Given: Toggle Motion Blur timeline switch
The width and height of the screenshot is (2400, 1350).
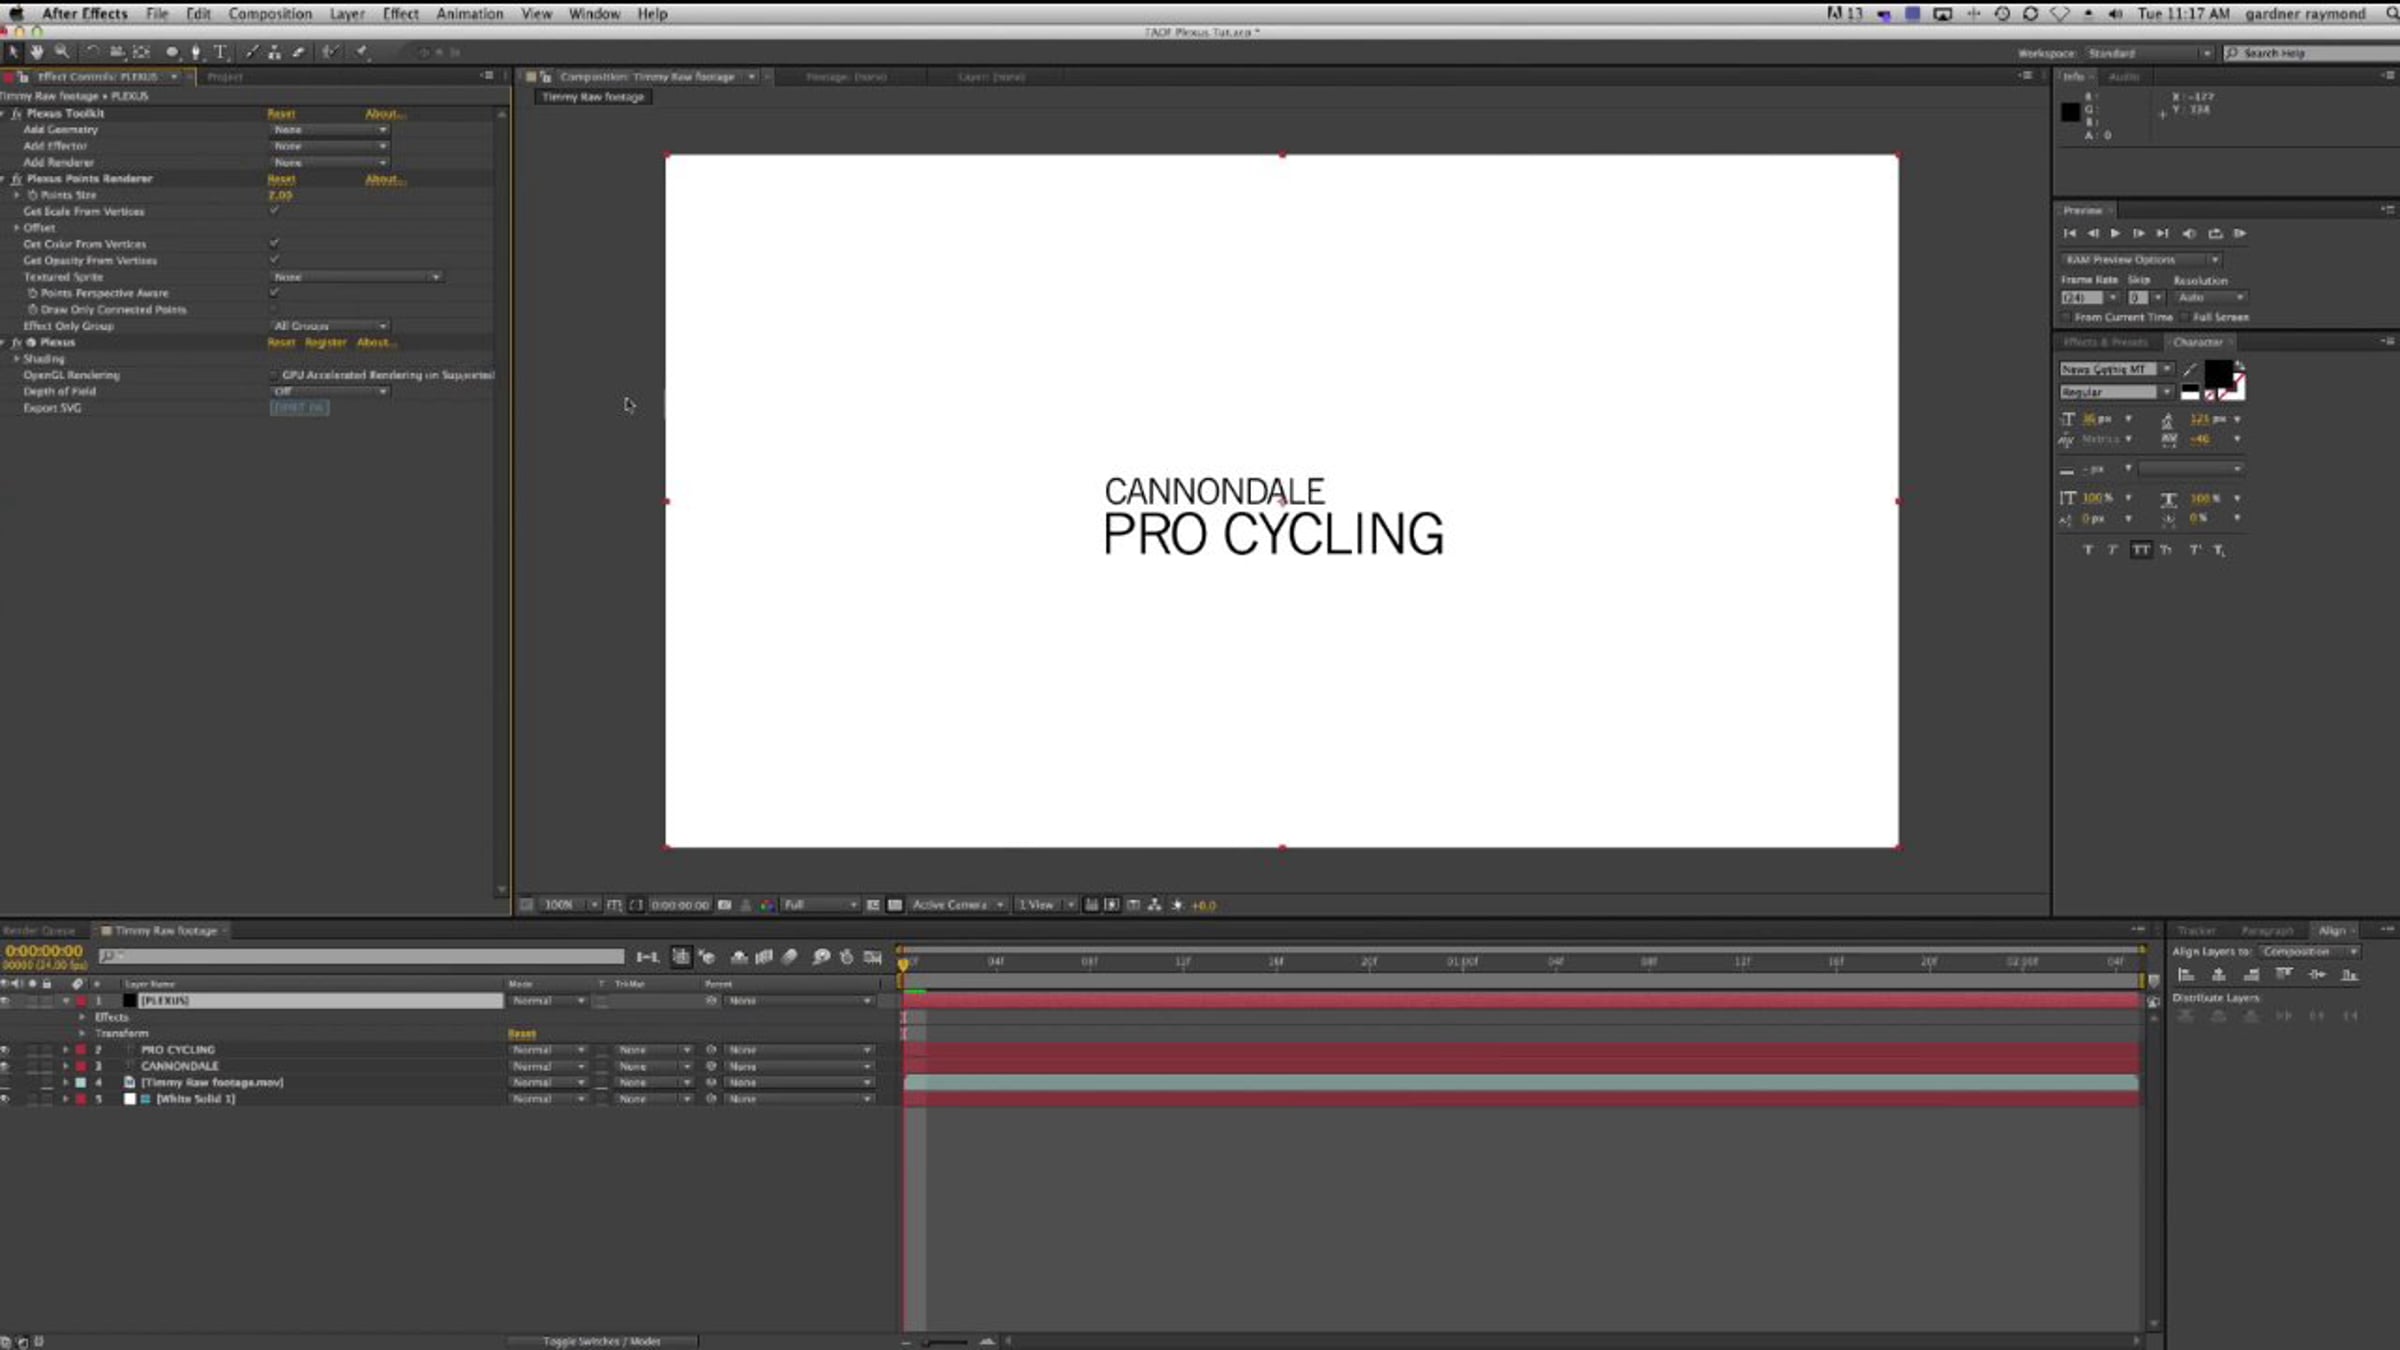Looking at the screenshot, I should click(x=790, y=958).
